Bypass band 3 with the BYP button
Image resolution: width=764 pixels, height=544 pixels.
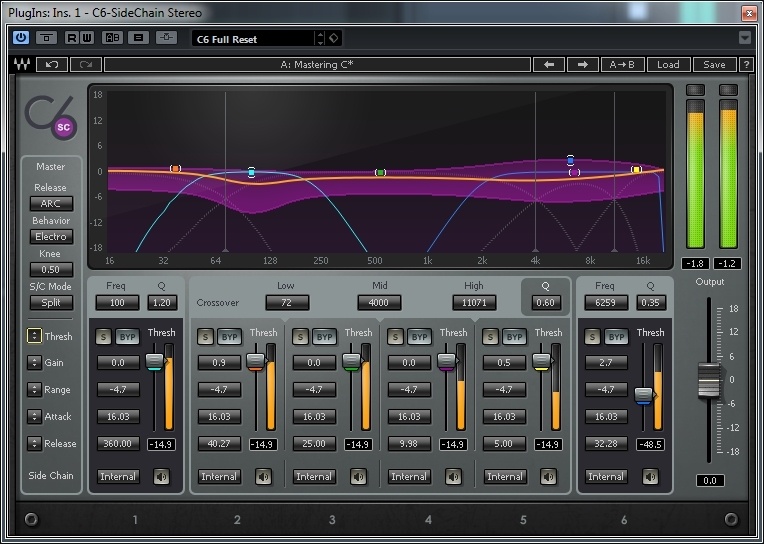[325, 336]
